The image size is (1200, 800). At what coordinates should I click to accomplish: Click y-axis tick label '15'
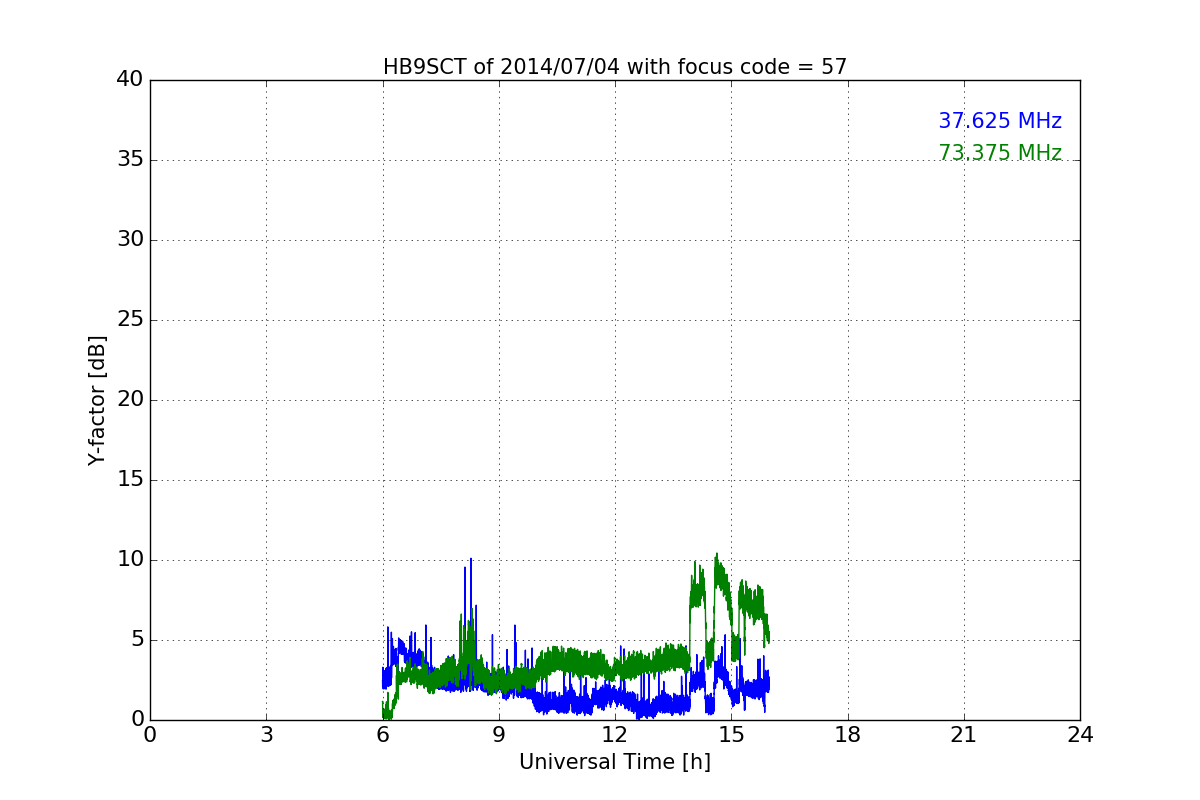click(130, 480)
